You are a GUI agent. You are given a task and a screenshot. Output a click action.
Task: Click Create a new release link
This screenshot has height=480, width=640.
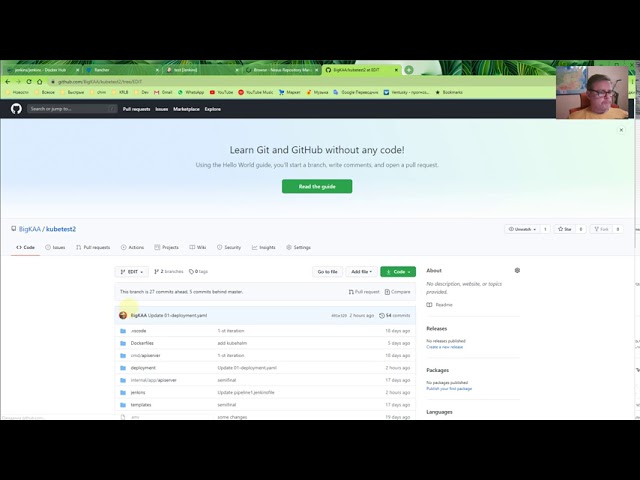[444, 347]
